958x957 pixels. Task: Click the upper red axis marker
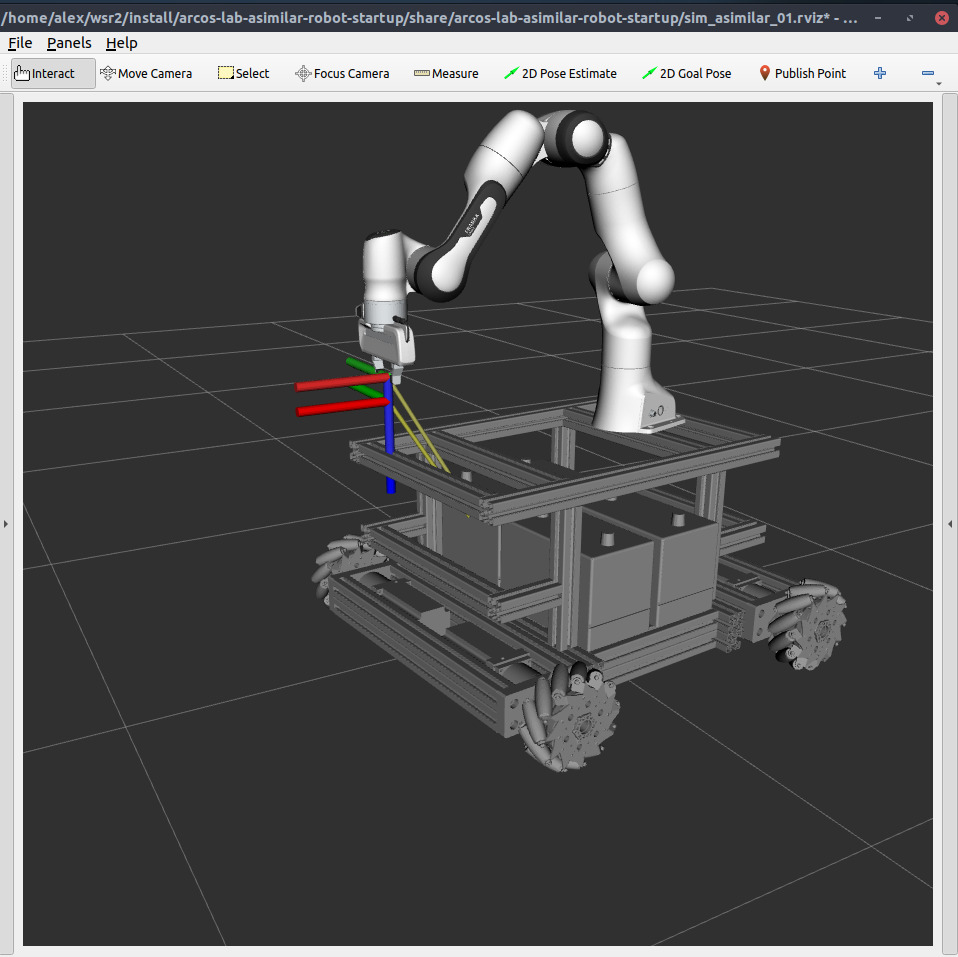(x=340, y=383)
